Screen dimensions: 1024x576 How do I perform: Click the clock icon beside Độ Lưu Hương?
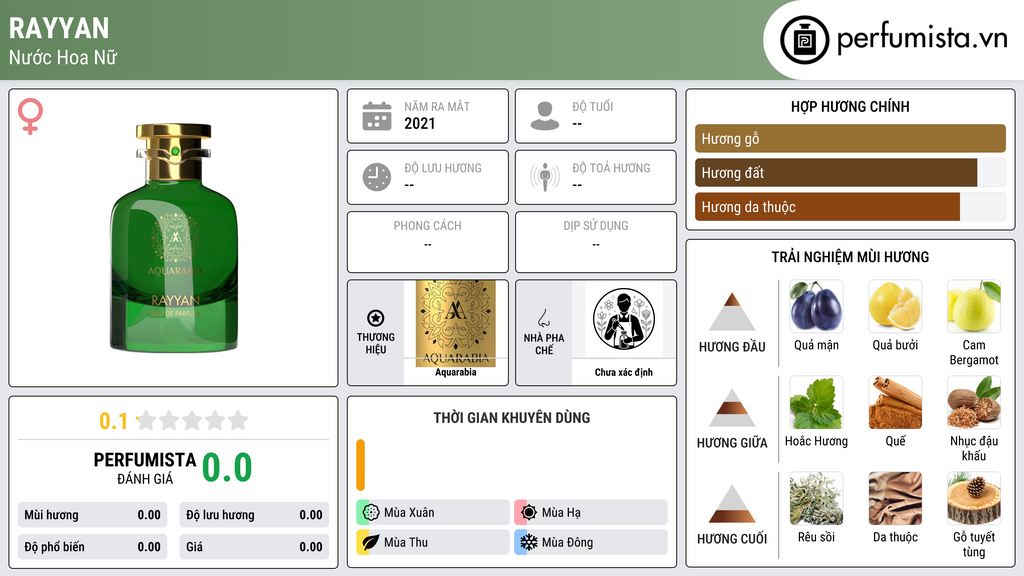(x=377, y=177)
